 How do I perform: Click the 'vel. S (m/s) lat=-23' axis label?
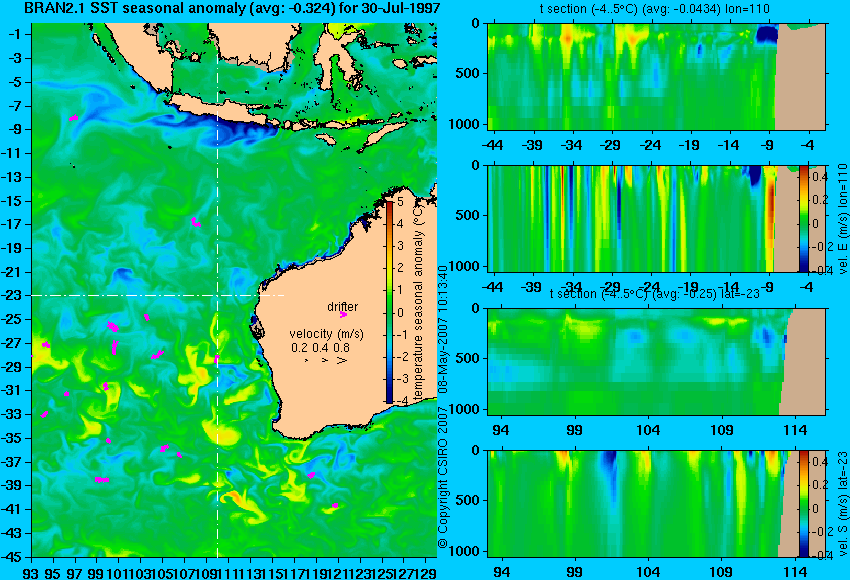[842, 504]
